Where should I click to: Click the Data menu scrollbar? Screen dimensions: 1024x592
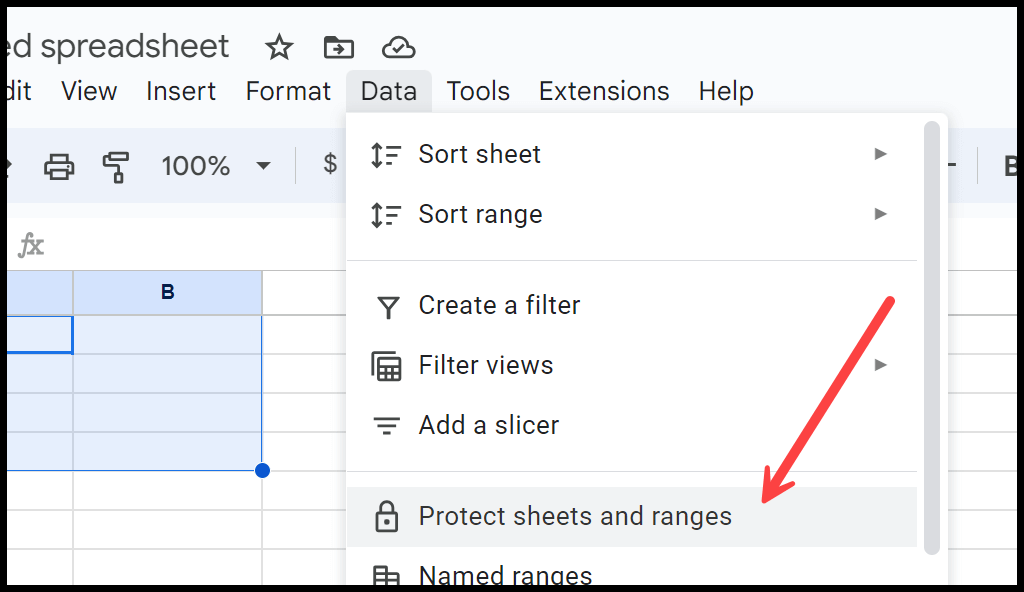pos(932,338)
